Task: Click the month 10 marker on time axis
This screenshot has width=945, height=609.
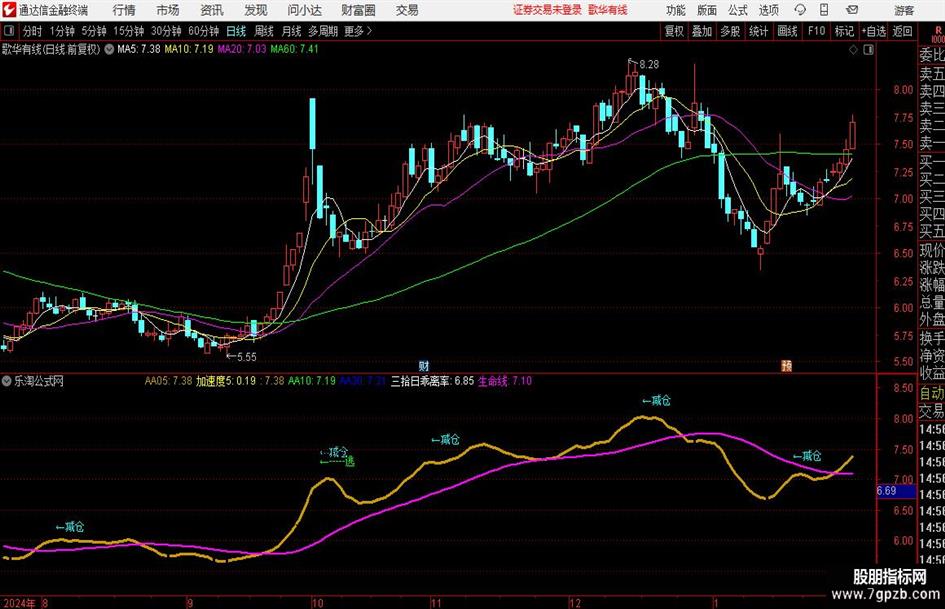Action: (317, 603)
